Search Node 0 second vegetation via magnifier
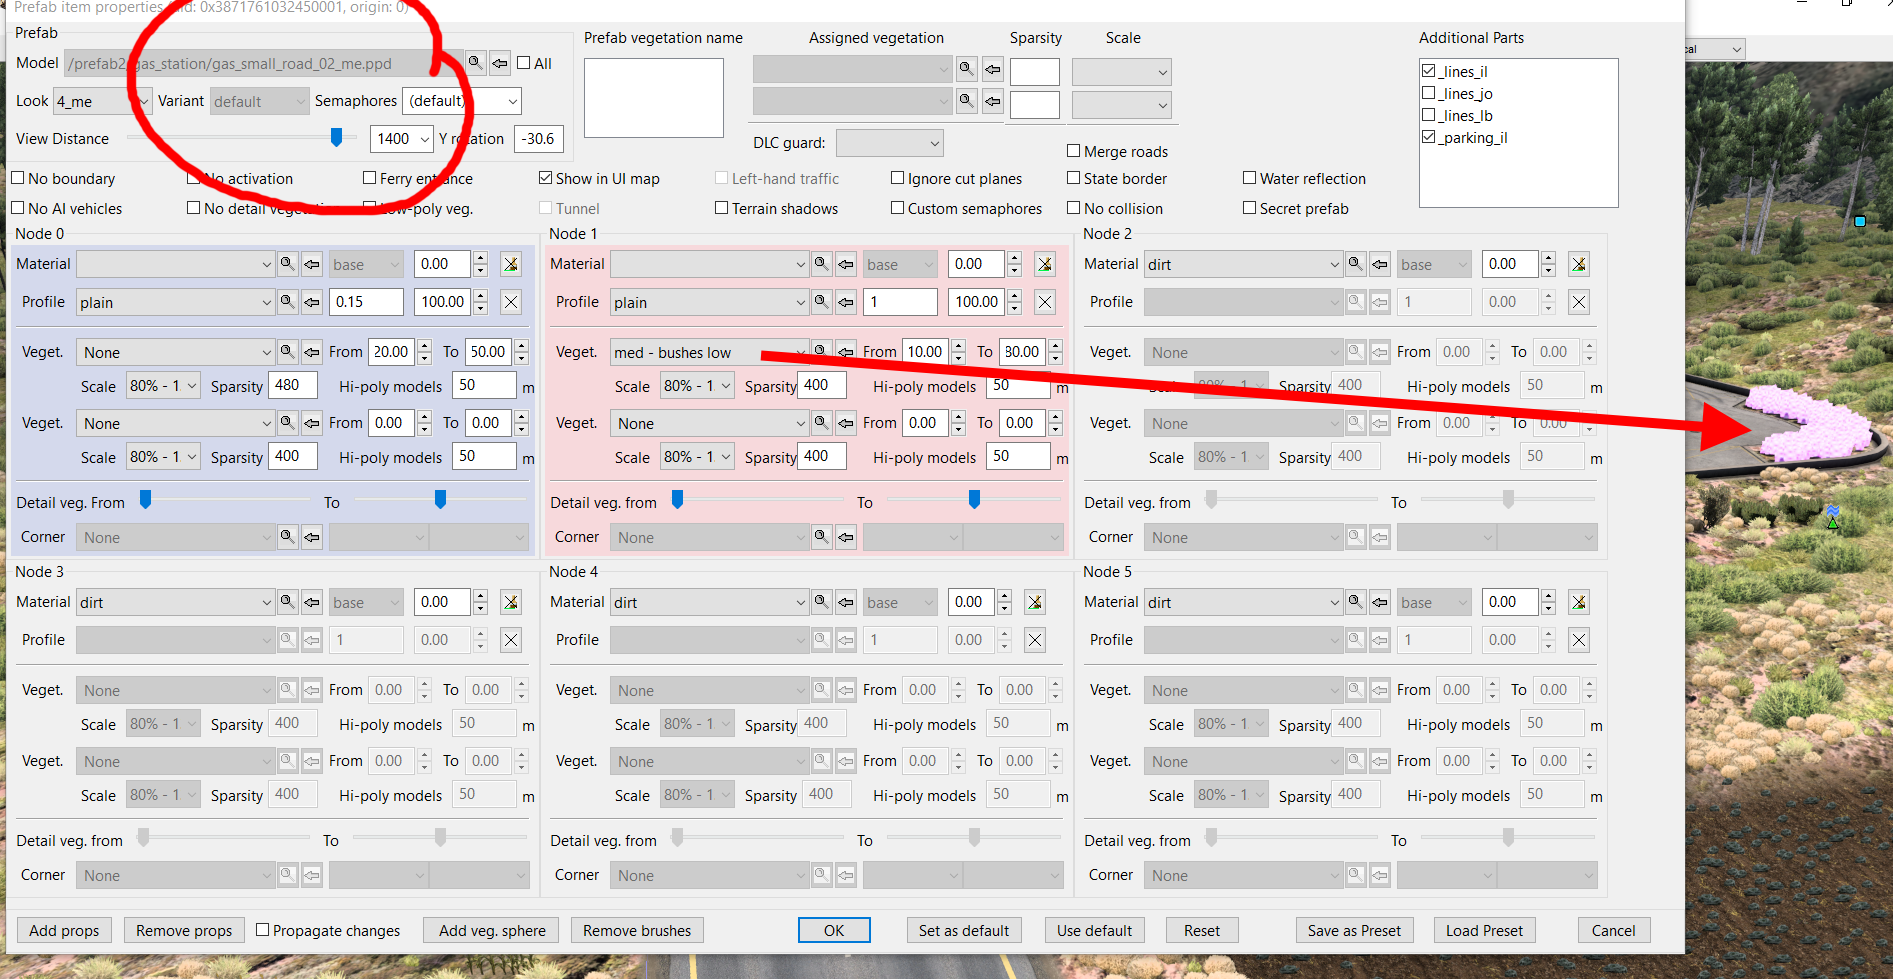The height and width of the screenshot is (979, 1893). [x=287, y=423]
